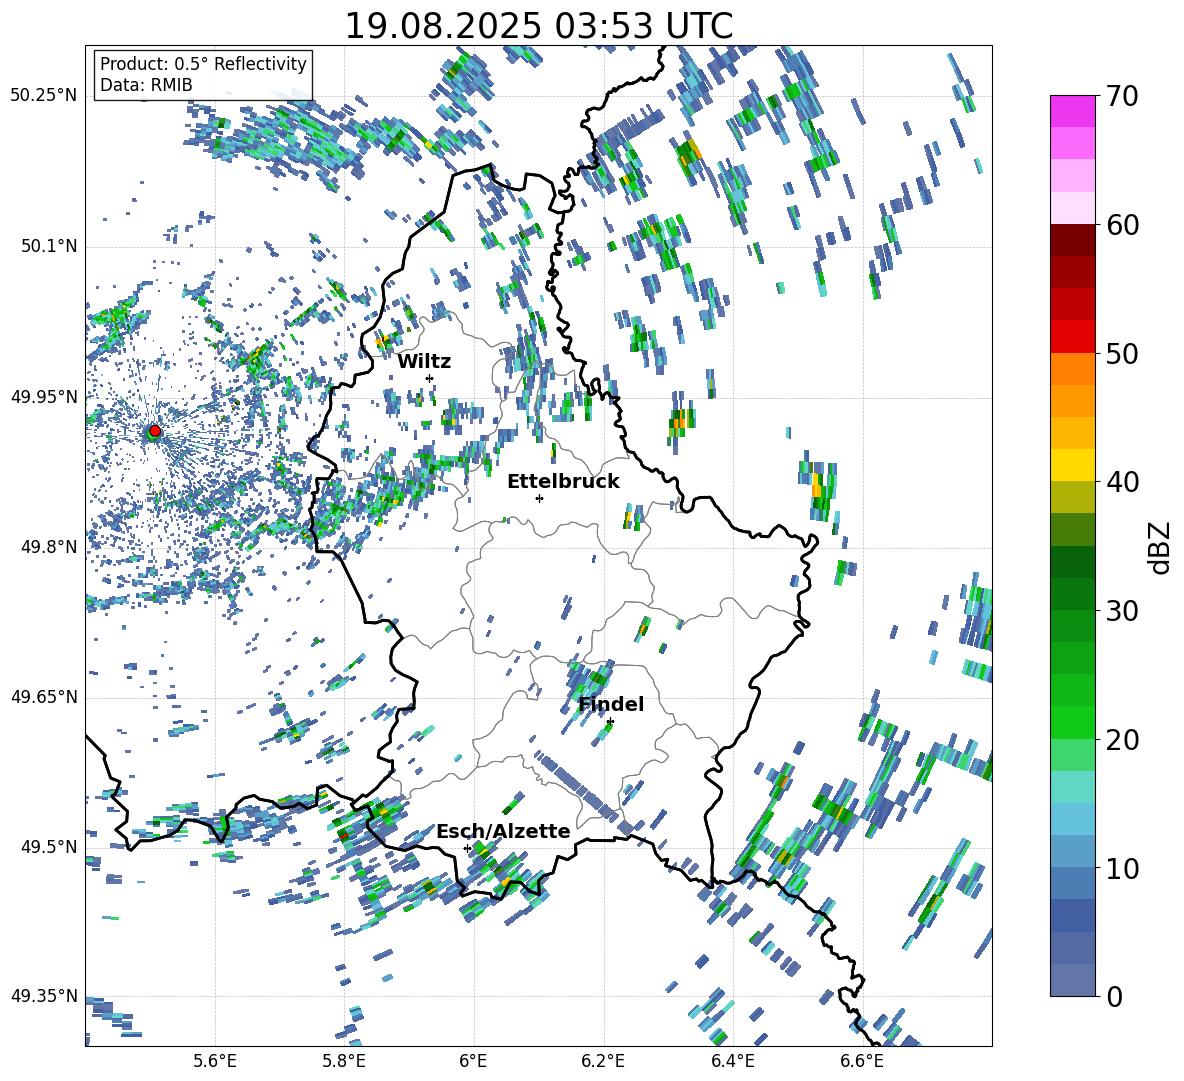Click the bright red colorbar segment above 50

[1072, 337]
